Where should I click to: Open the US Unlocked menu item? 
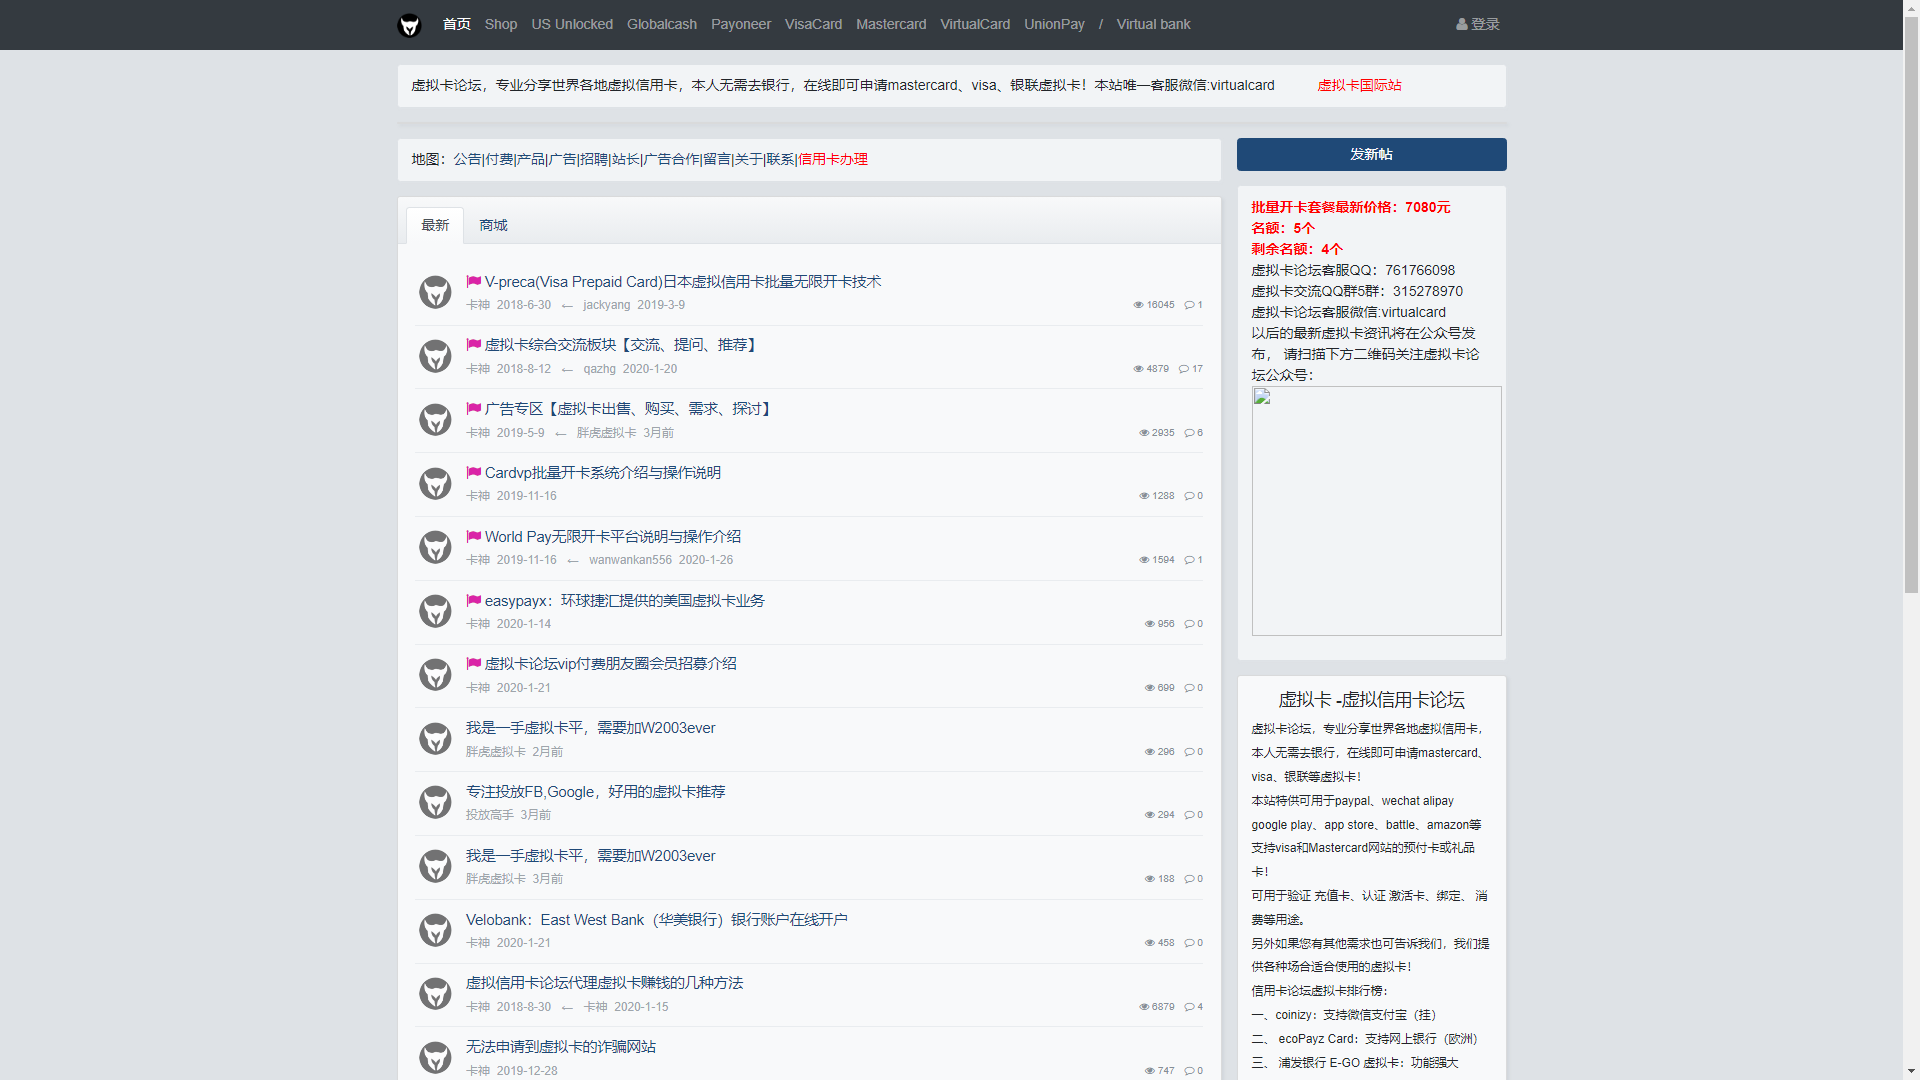pyautogui.click(x=572, y=24)
